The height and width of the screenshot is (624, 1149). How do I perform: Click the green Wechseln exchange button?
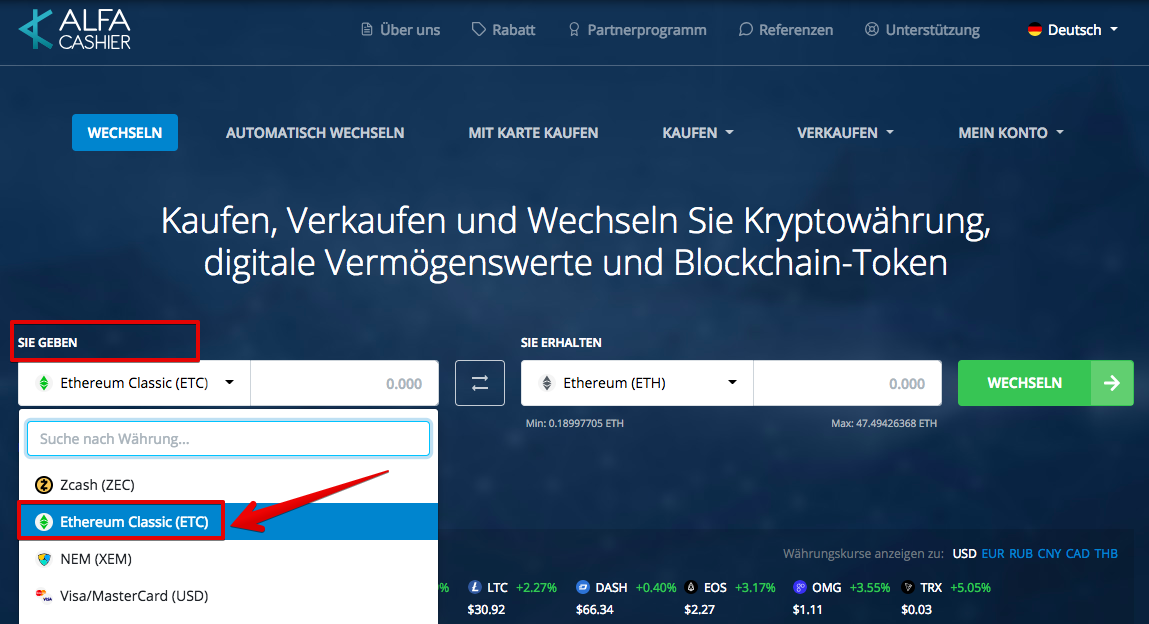point(1046,383)
